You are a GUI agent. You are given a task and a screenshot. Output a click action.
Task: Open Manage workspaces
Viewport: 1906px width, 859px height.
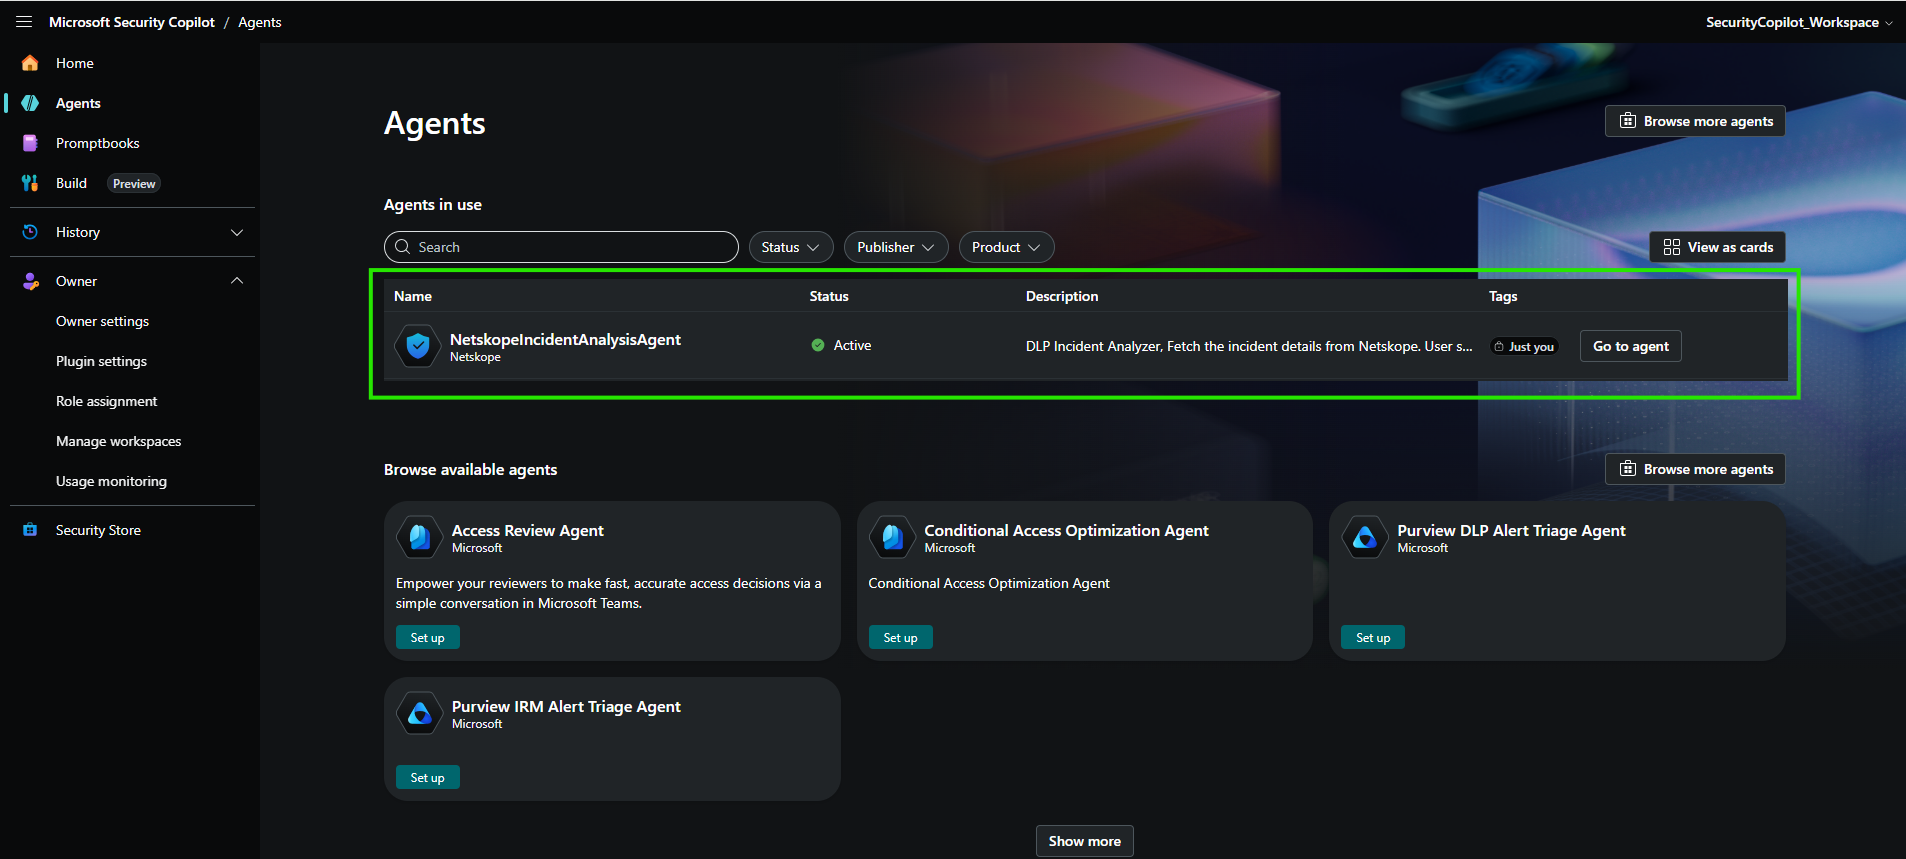click(x=118, y=441)
